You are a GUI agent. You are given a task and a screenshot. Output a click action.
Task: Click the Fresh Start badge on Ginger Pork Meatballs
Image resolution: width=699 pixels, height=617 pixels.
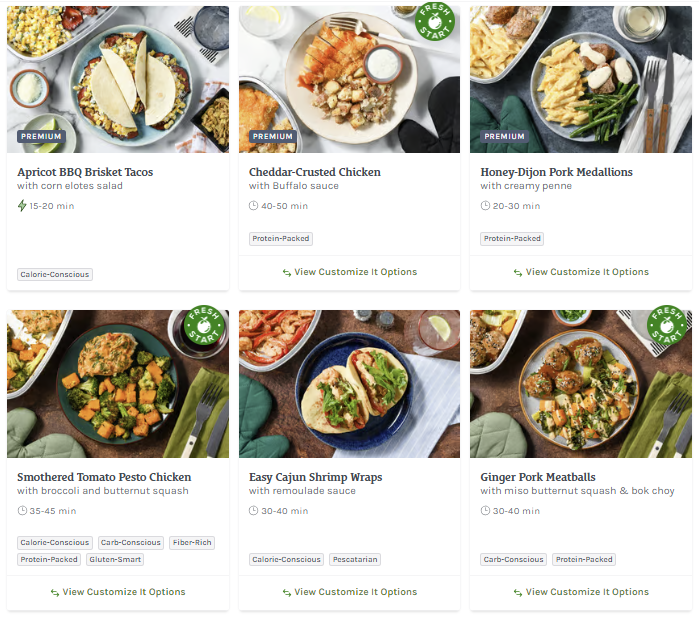667,325
